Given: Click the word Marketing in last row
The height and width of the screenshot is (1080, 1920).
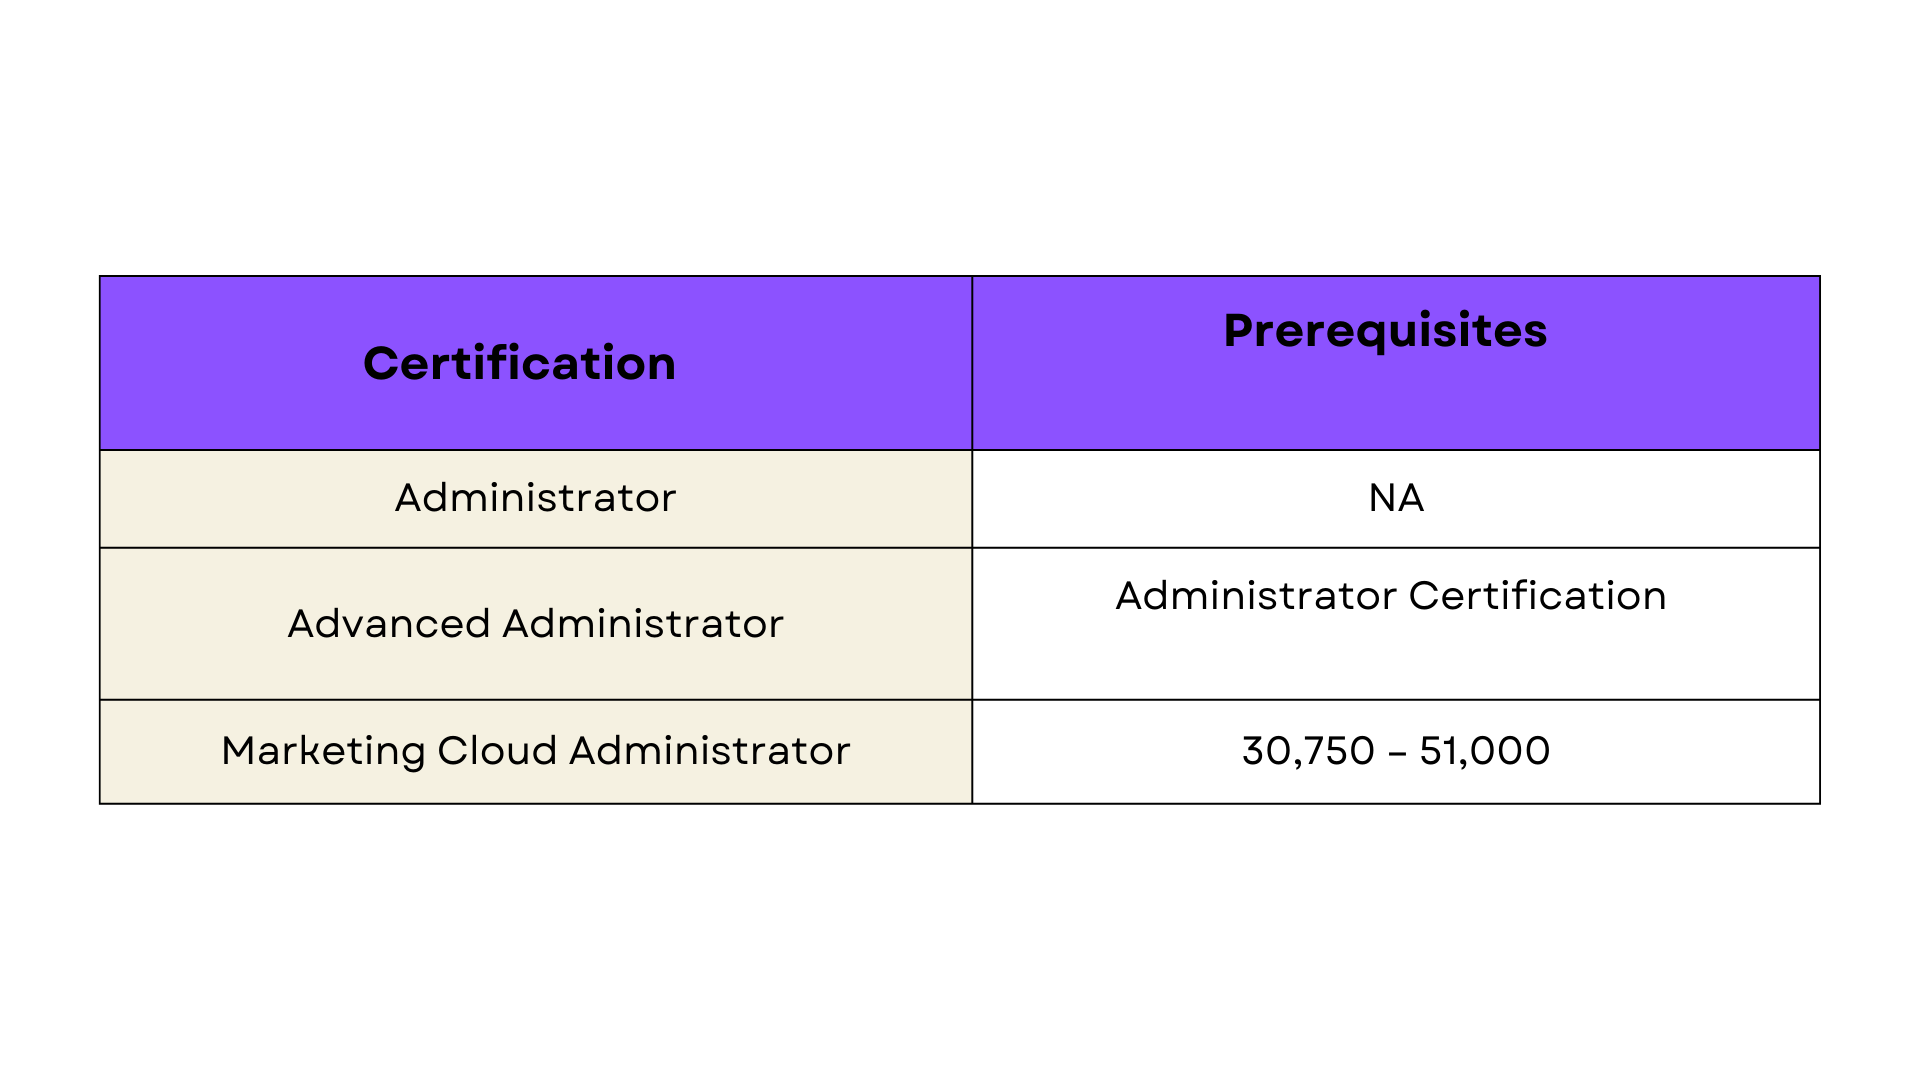Looking at the screenshot, I should point(324,751).
